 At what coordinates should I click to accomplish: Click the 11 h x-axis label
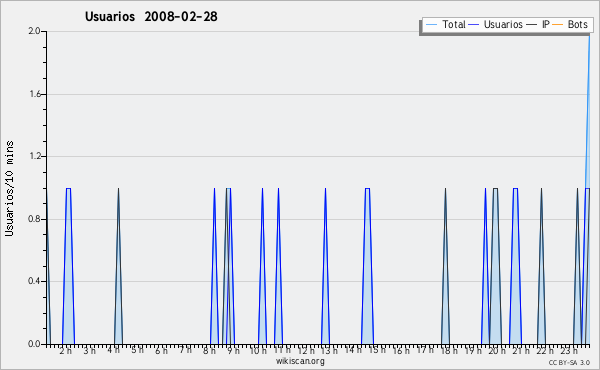click(x=282, y=350)
